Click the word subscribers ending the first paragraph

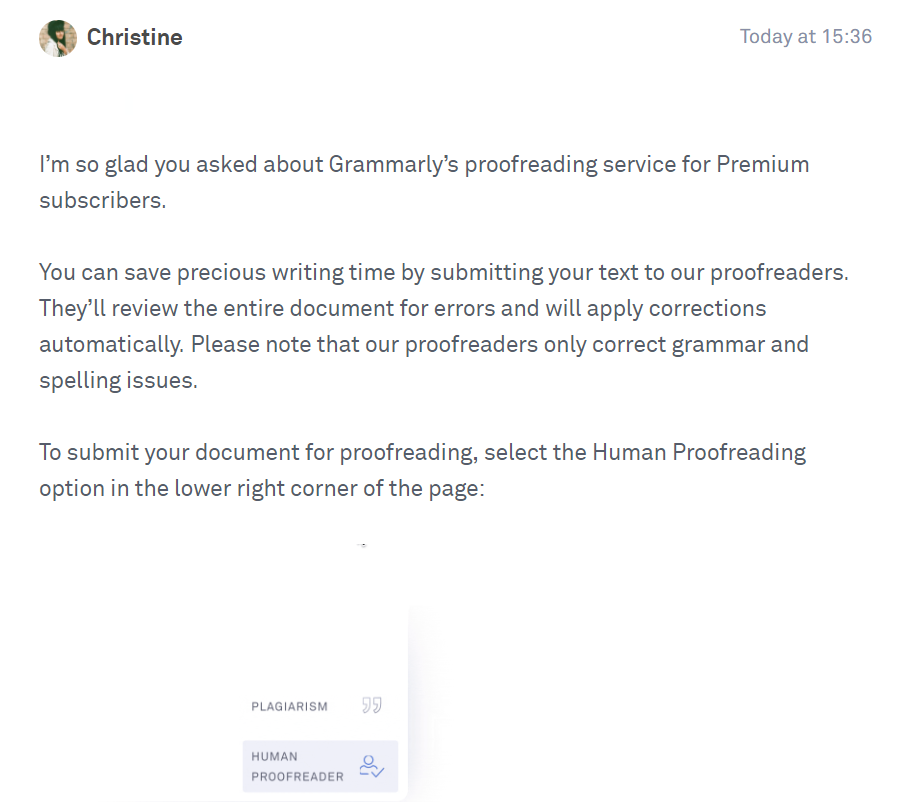tap(102, 200)
